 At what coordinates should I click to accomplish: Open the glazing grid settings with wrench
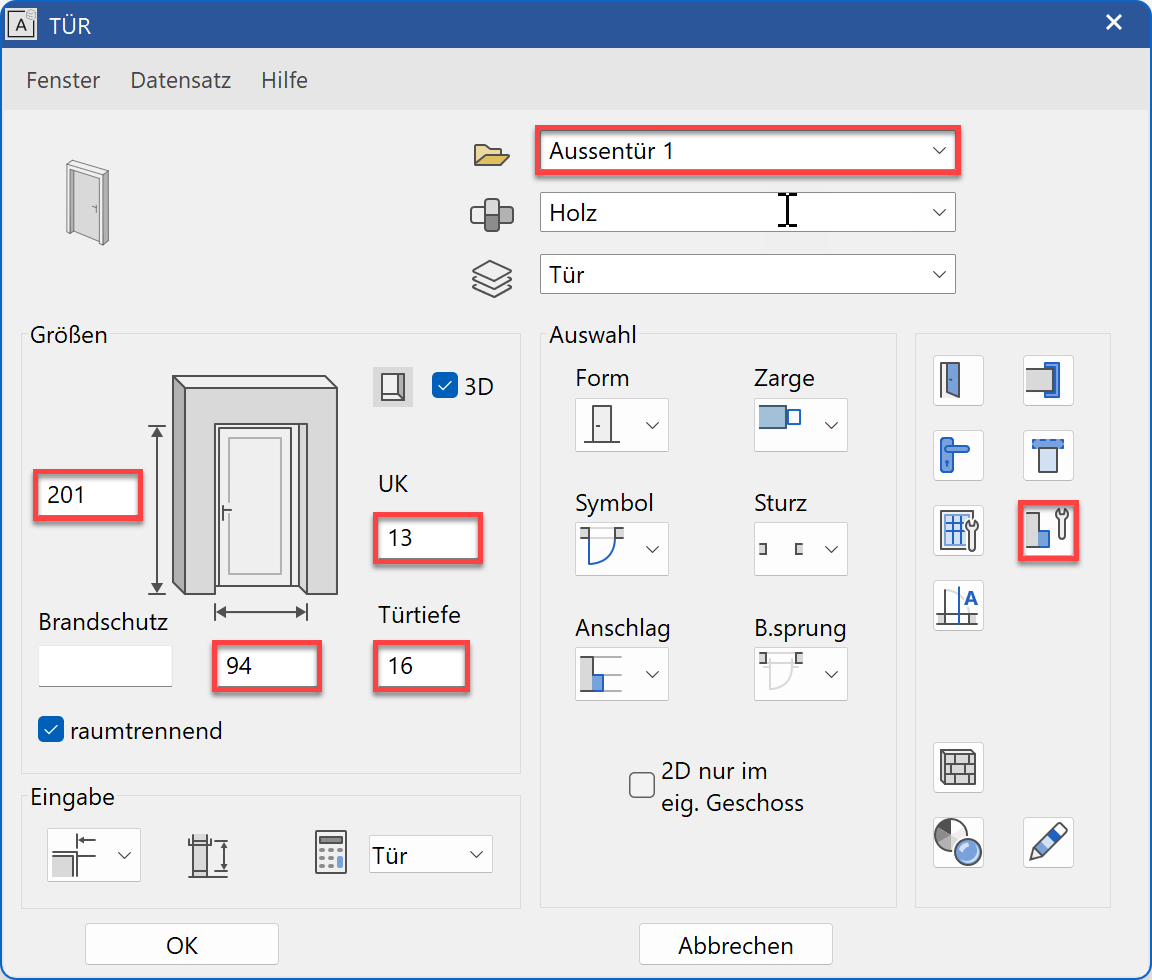point(958,530)
